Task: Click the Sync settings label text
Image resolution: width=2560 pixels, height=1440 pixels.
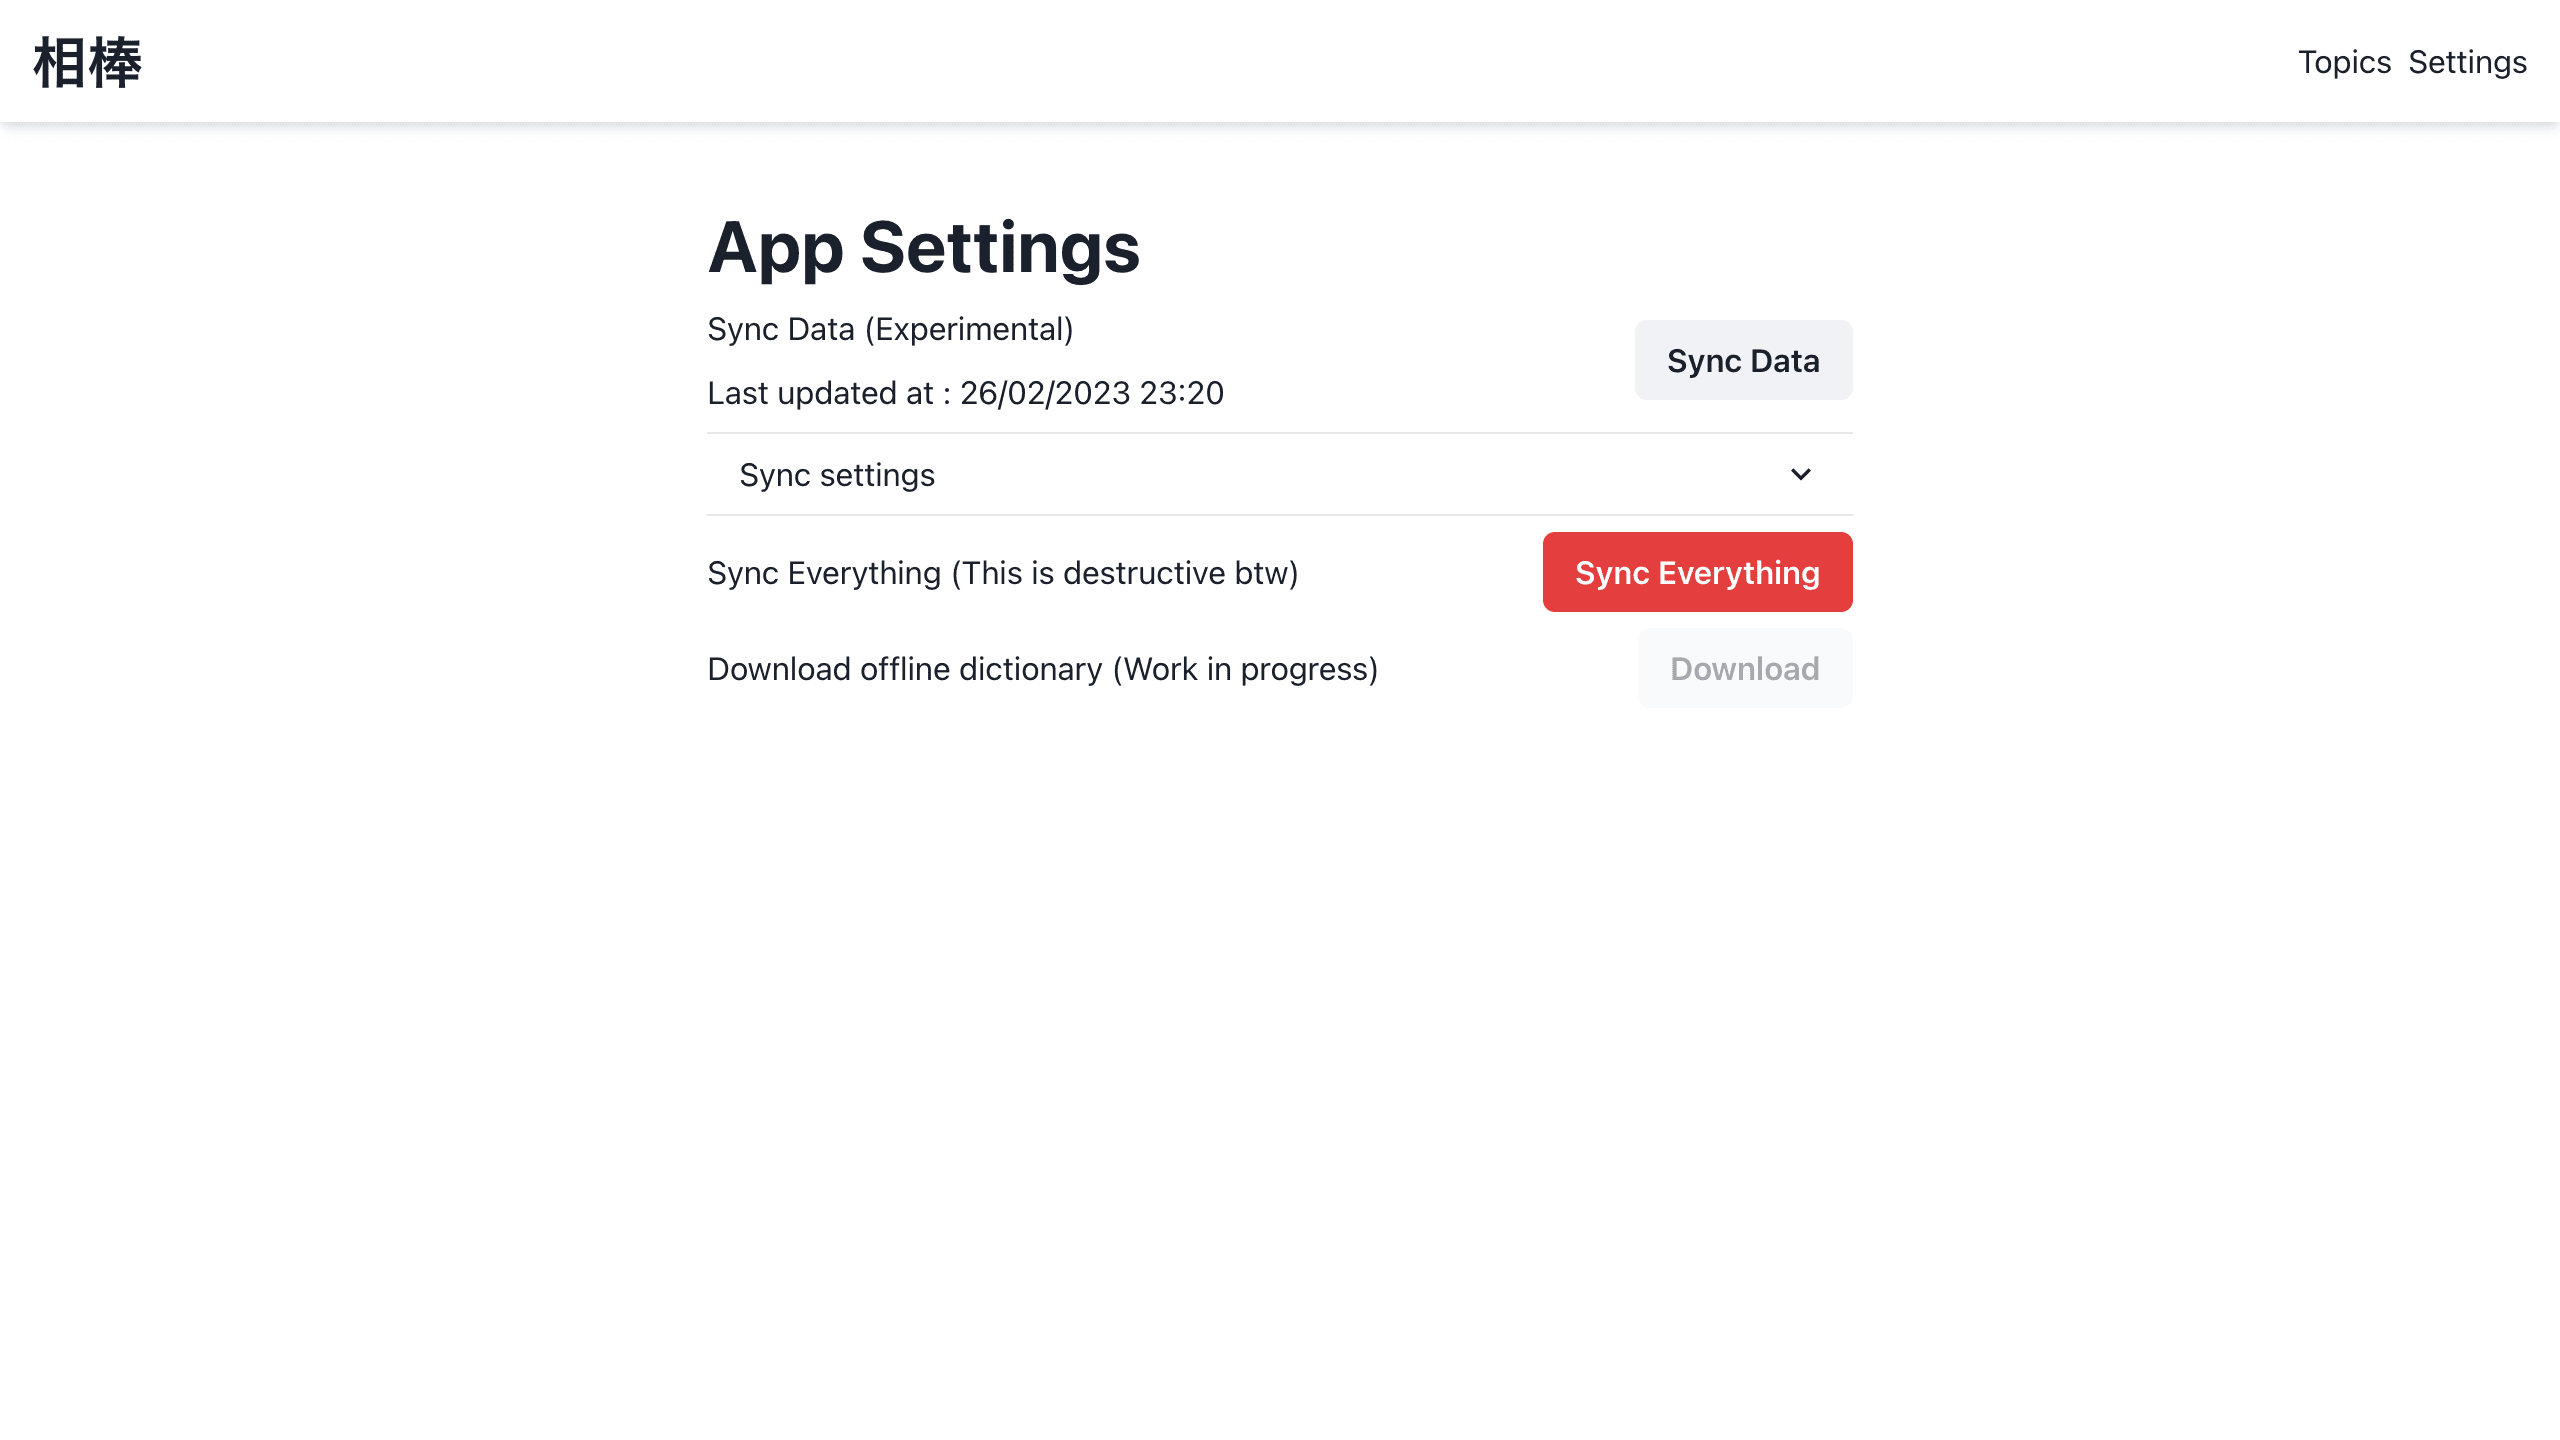Action: tap(837, 475)
